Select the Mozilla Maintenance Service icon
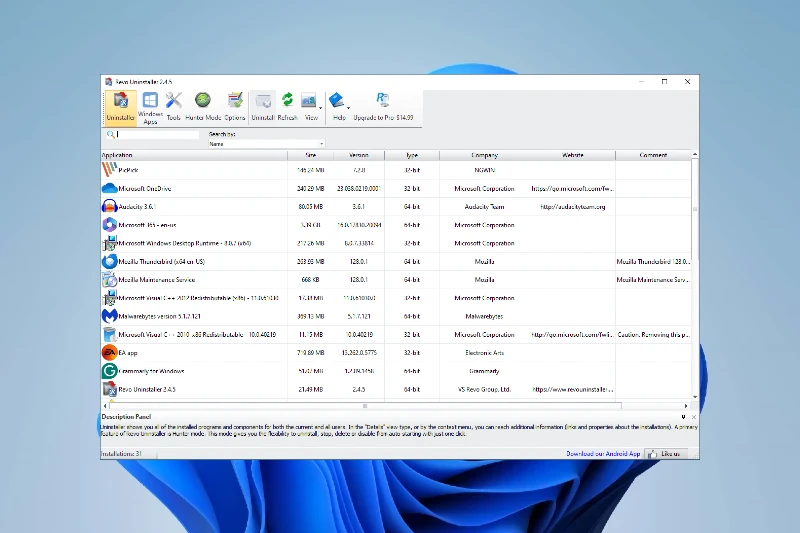Image resolution: width=800 pixels, height=533 pixels. tap(109, 280)
